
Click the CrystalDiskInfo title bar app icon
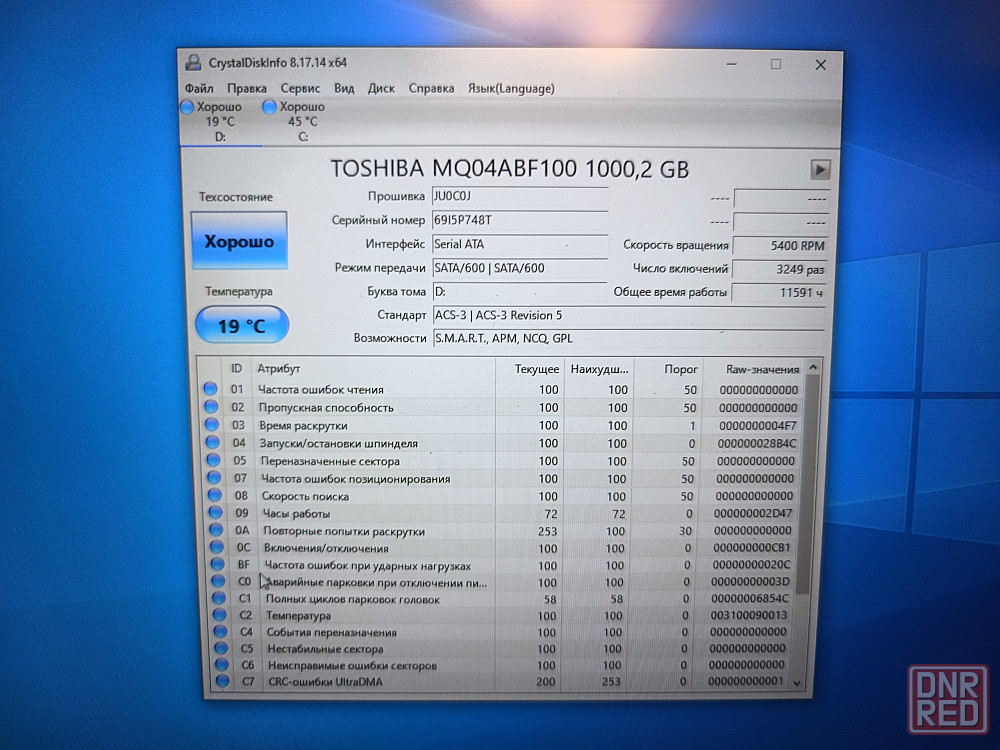(x=192, y=63)
